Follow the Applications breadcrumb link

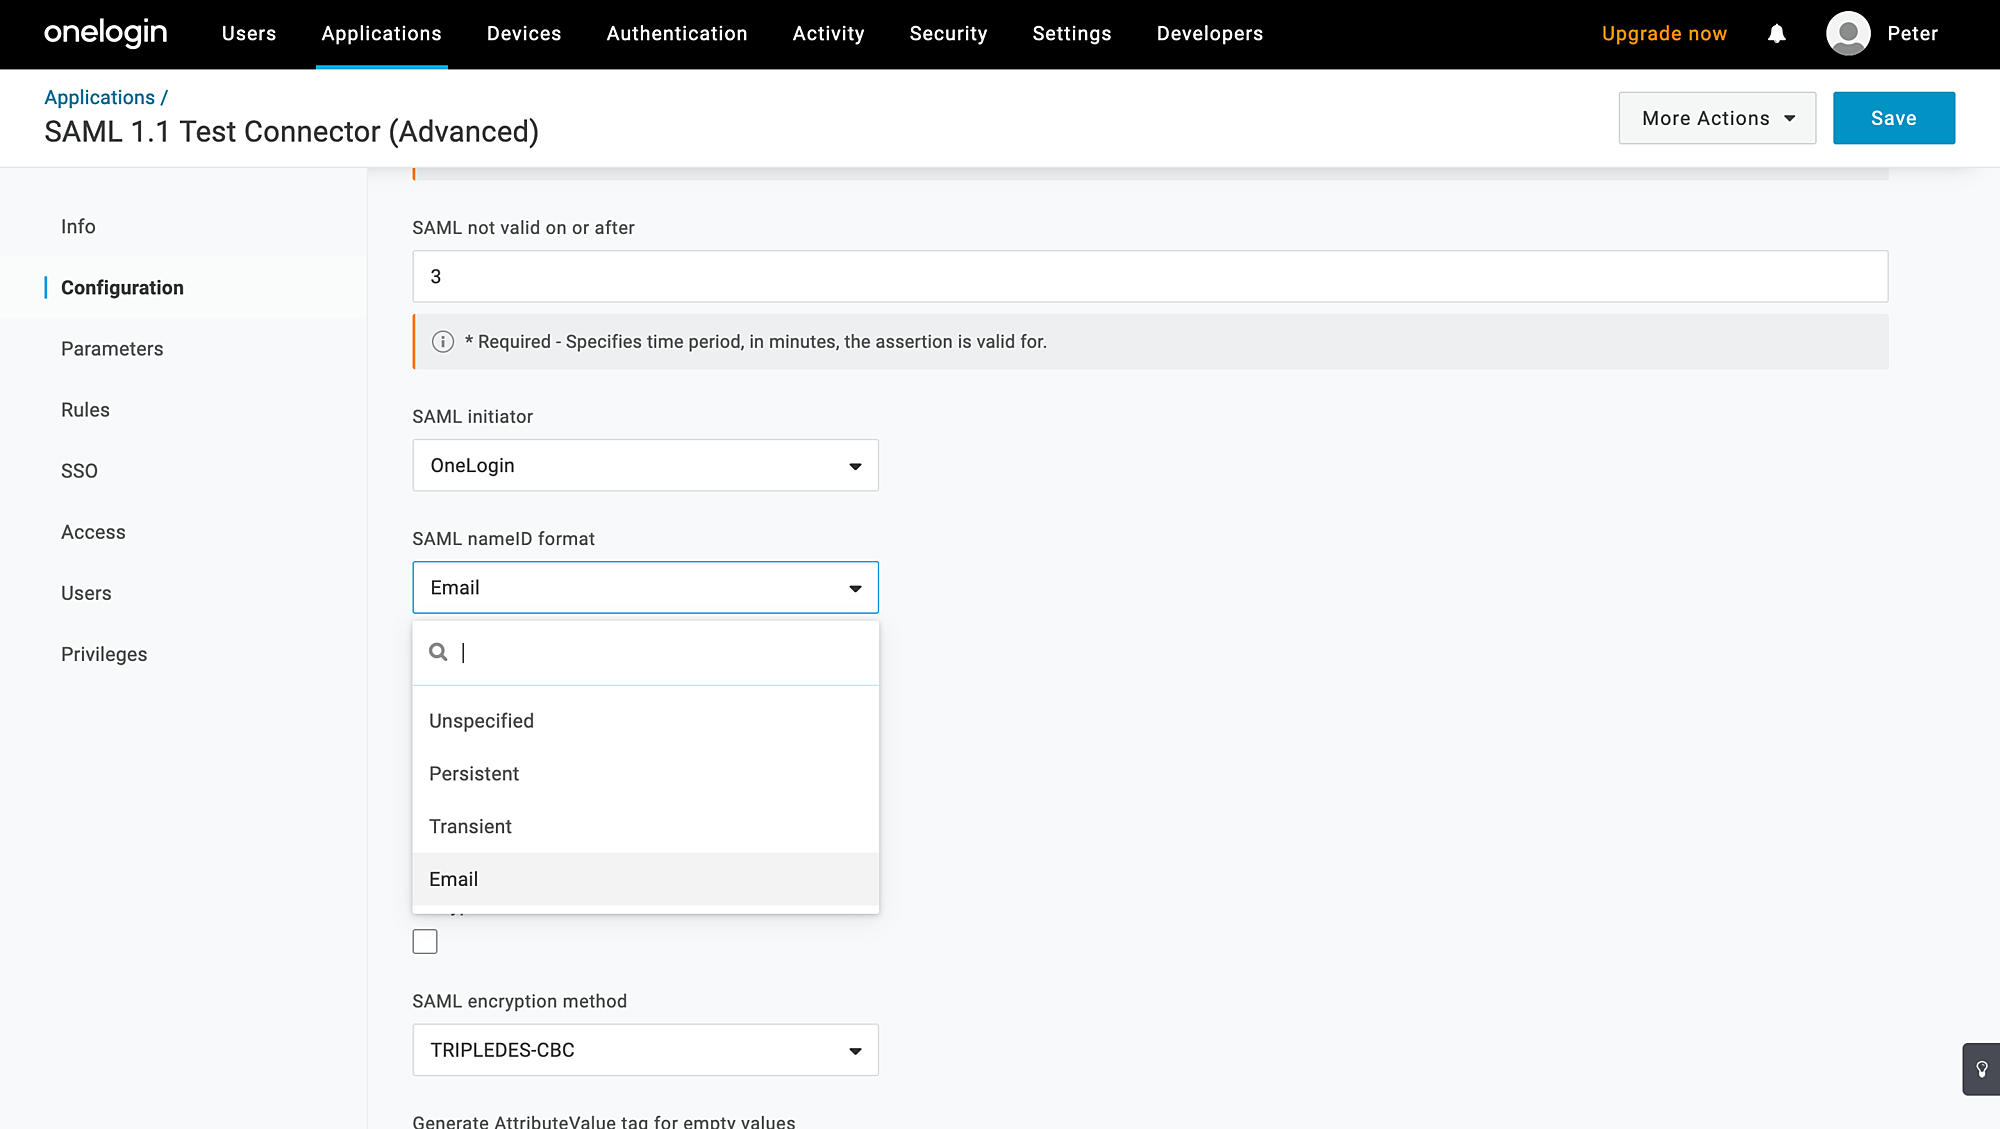99,97
